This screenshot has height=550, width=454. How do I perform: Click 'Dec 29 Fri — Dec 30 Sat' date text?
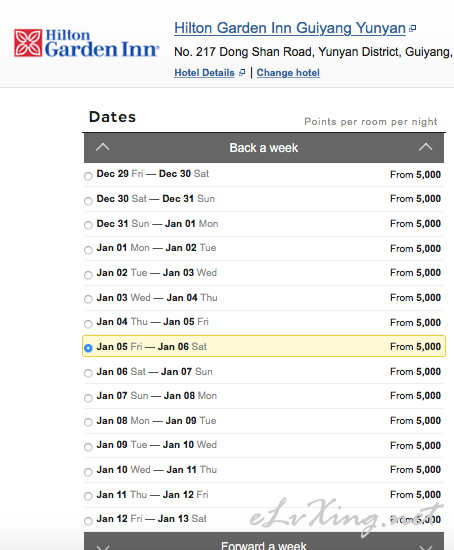tap(153, 174)
